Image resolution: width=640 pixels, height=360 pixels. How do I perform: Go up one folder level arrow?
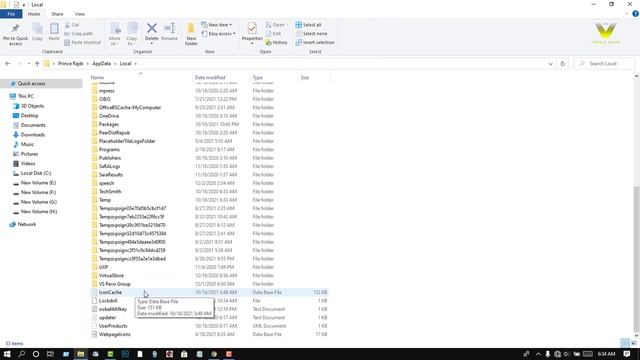pos(37,64)
